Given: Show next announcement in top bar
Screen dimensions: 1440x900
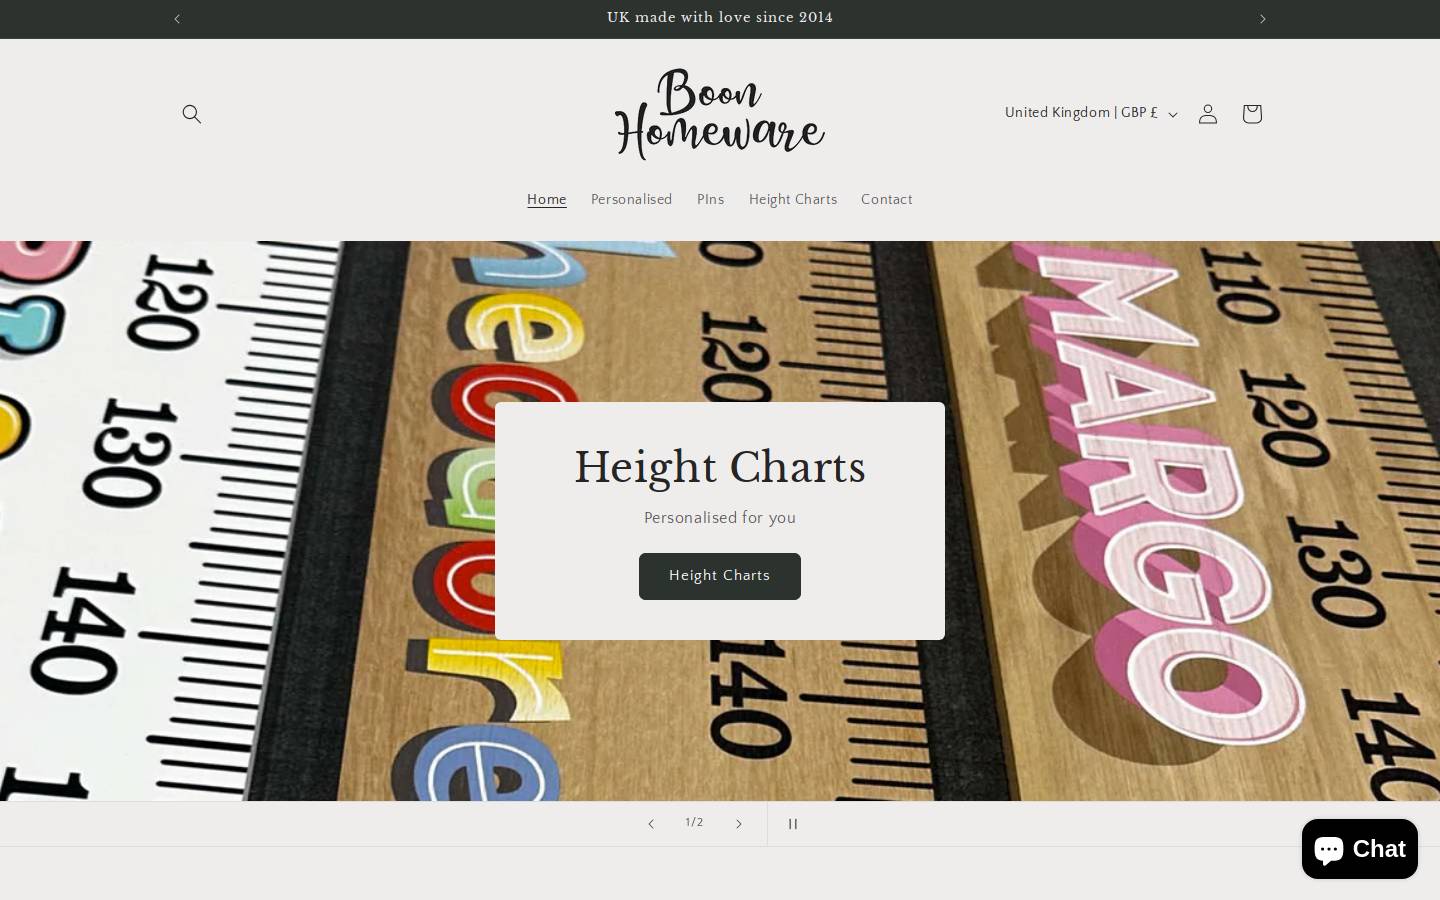Looking at the screenshot, I should [1263, 19].
